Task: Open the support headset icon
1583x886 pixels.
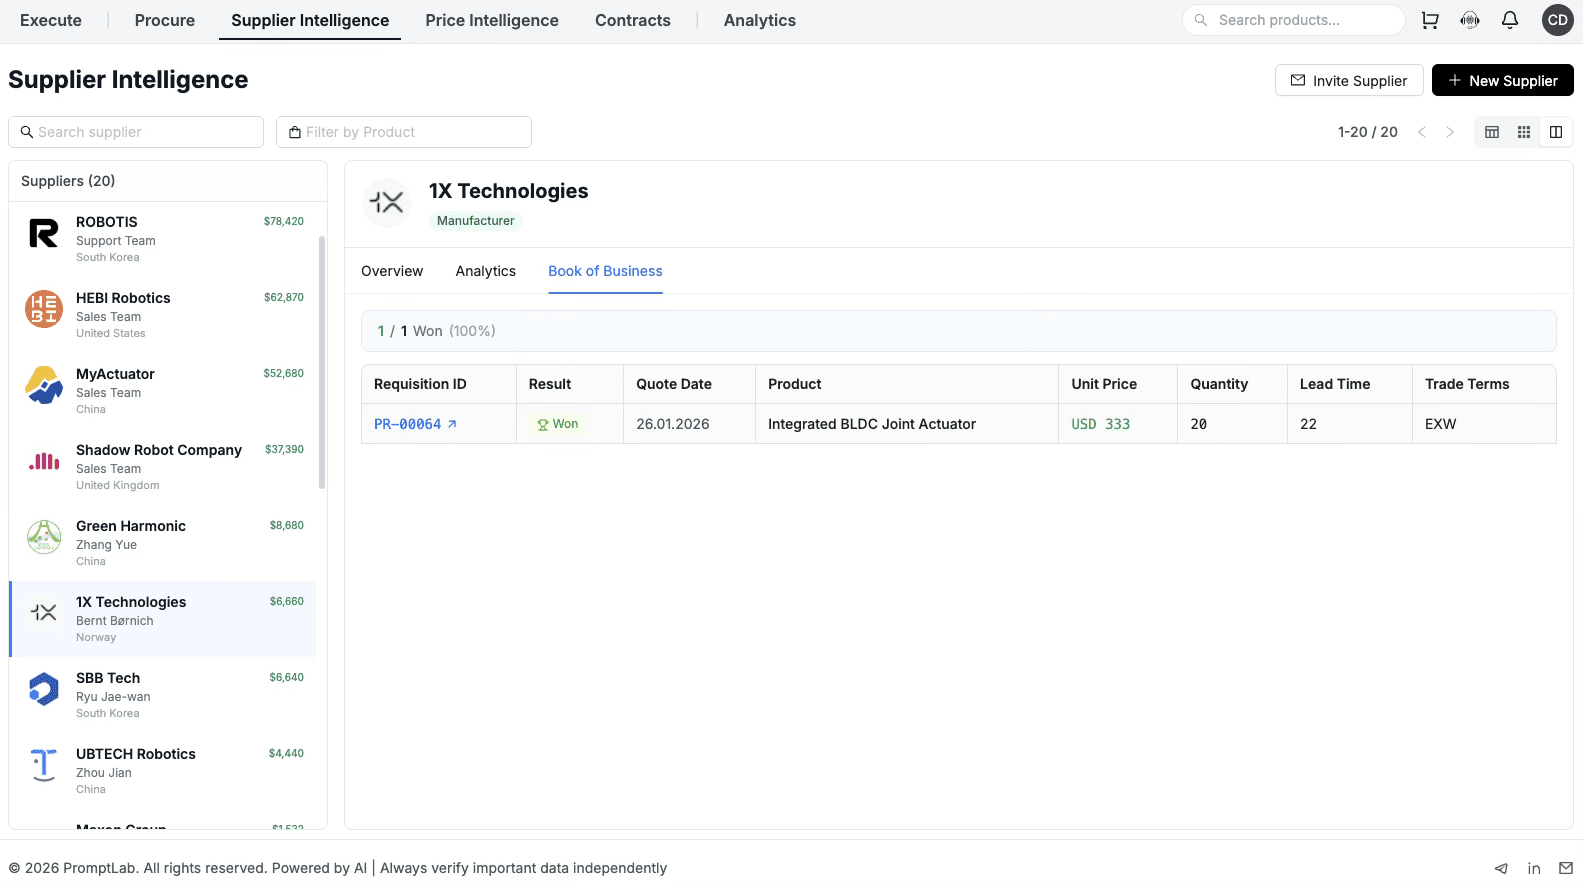Action: coord(1470,20)
